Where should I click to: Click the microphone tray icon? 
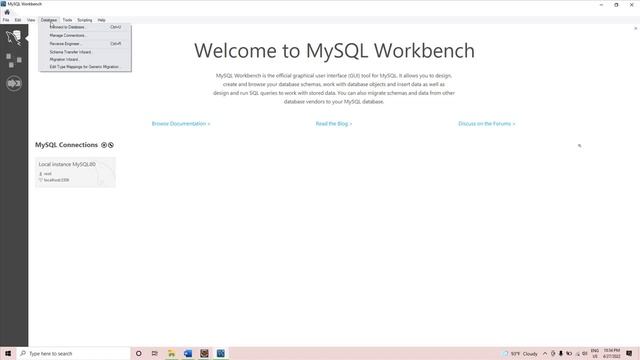coord(561,354)
